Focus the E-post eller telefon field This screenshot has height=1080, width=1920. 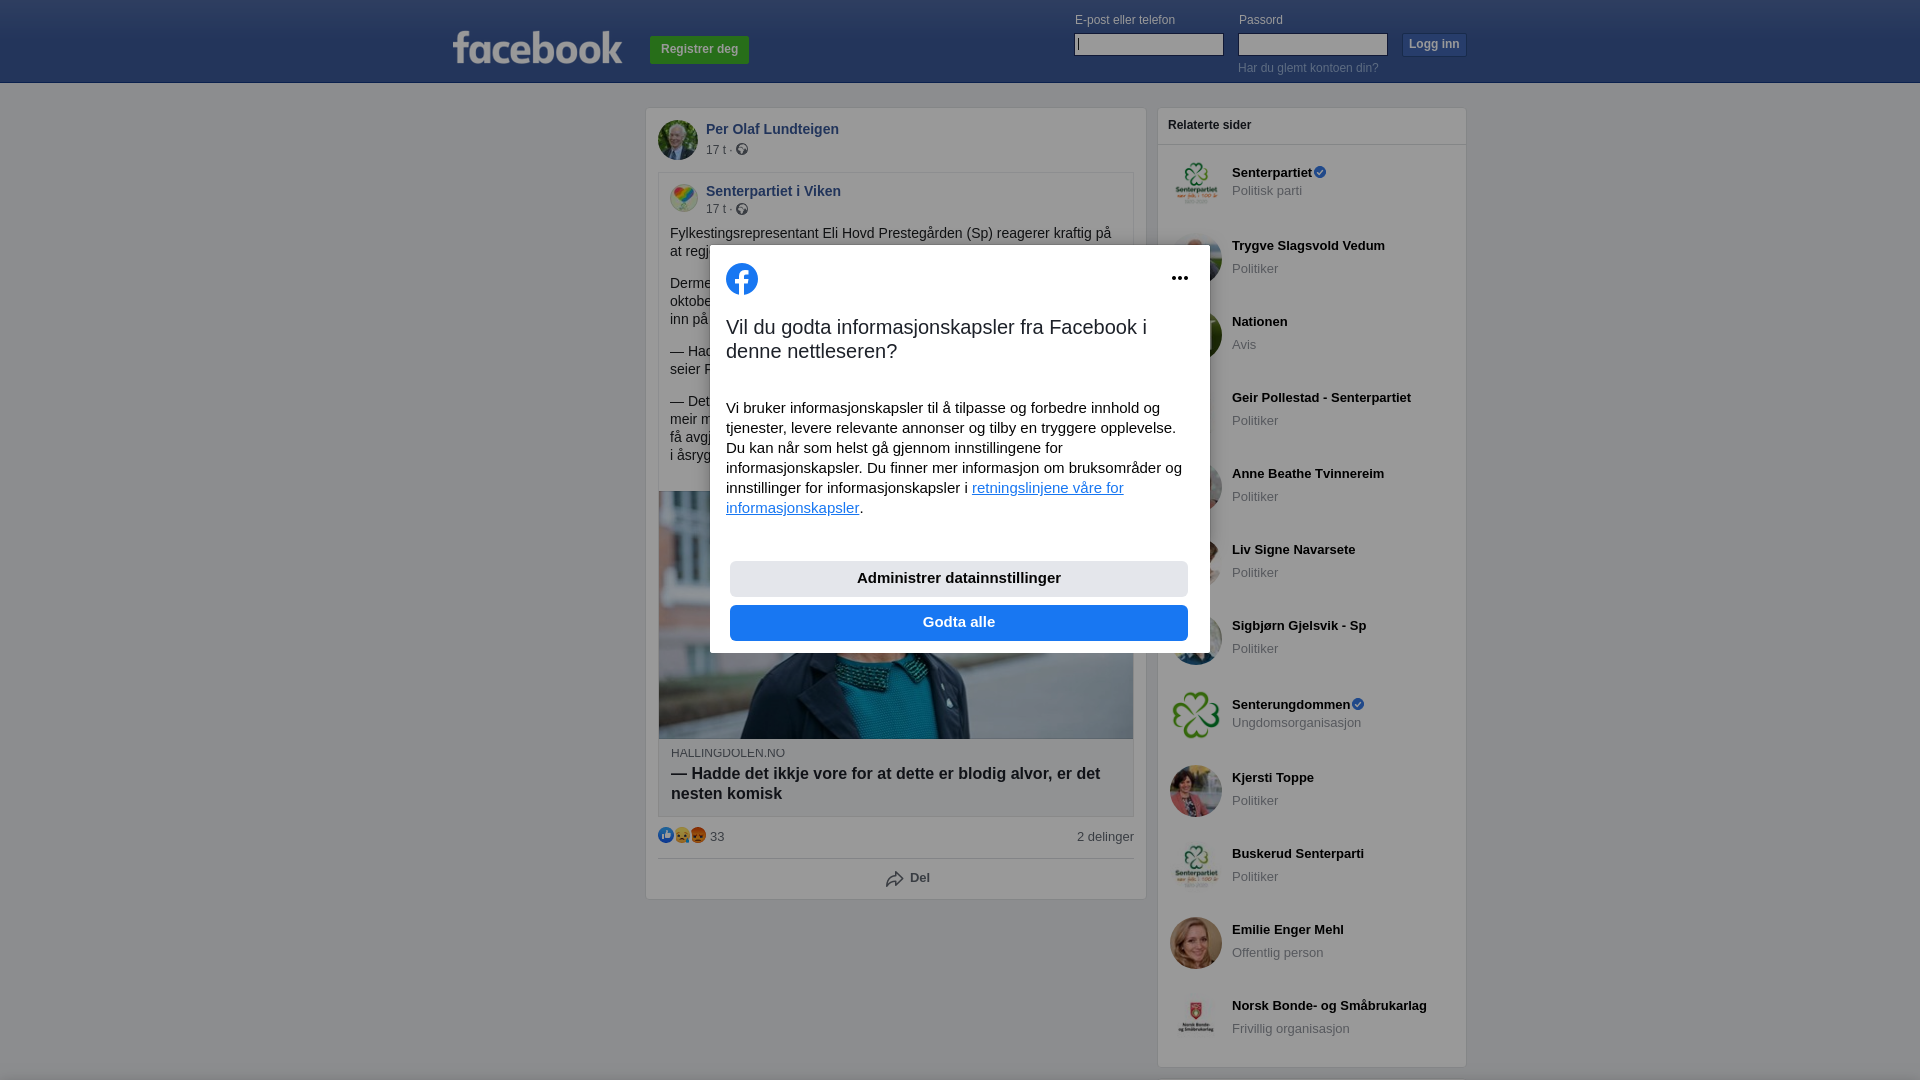coord(1149,44)
